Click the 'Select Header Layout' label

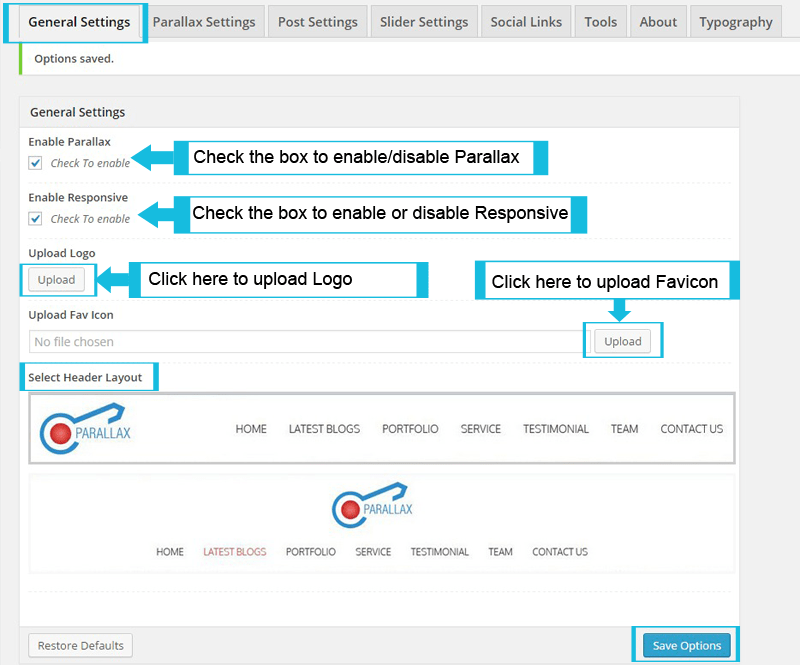pyautogui.click(x=85, y=377)
